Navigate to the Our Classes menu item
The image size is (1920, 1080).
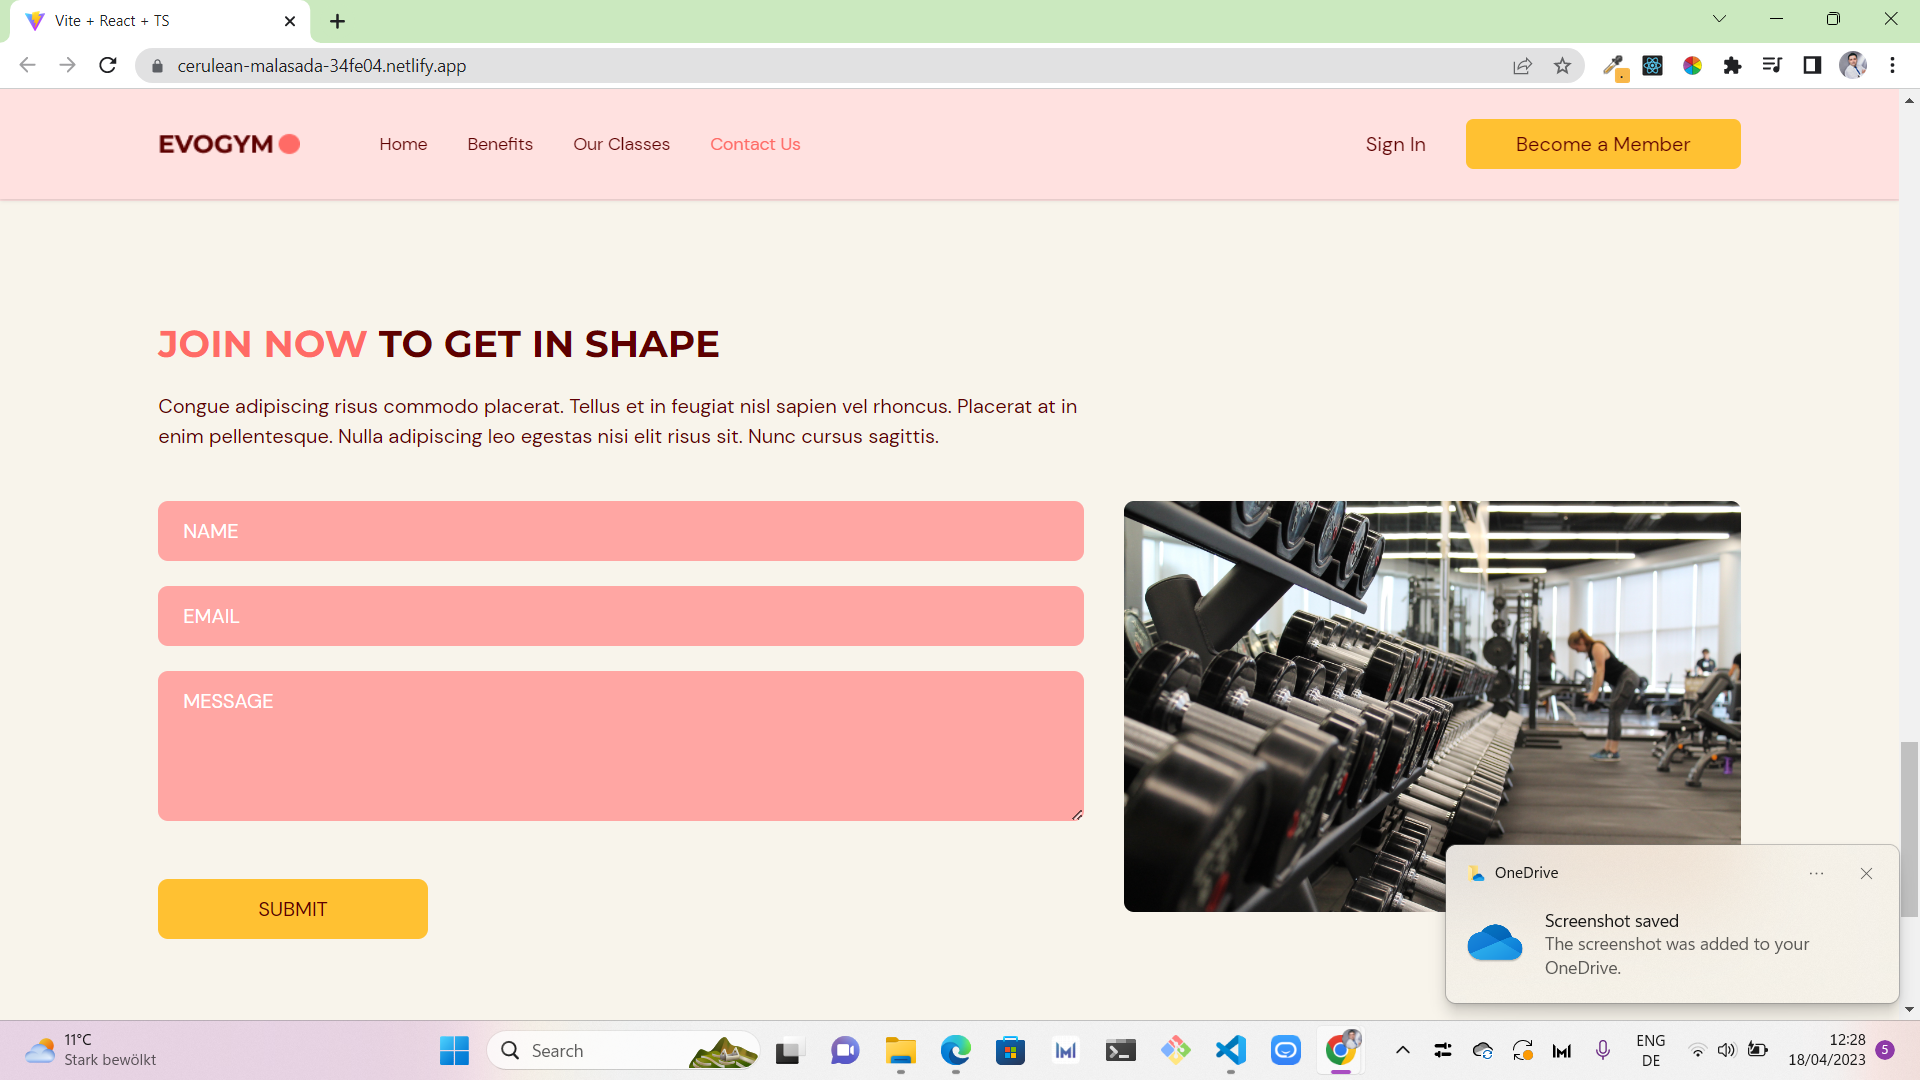[621, 144]
